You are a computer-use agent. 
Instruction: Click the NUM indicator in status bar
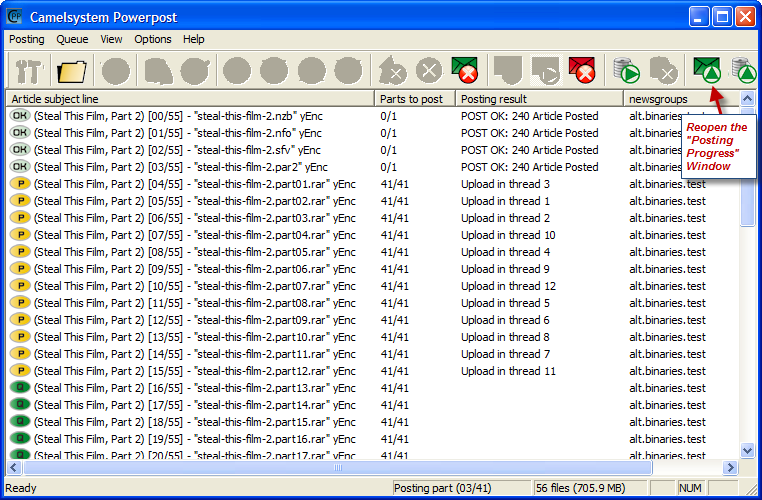690,488
